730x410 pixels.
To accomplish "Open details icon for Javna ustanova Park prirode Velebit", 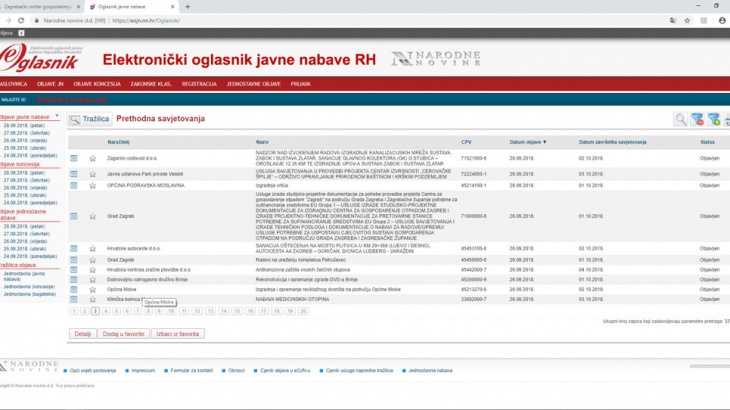I will tap(74, 174).
